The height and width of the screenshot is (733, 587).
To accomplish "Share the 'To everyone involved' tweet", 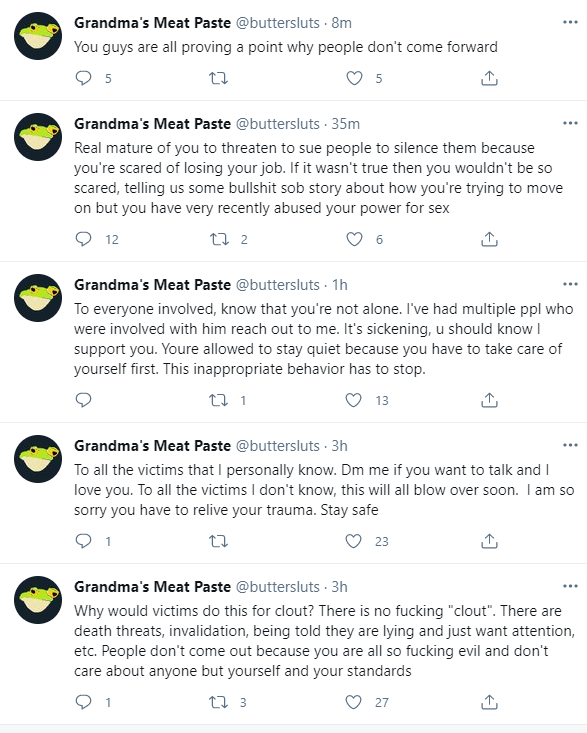I will pyautogui.click(x=489, y=400).
